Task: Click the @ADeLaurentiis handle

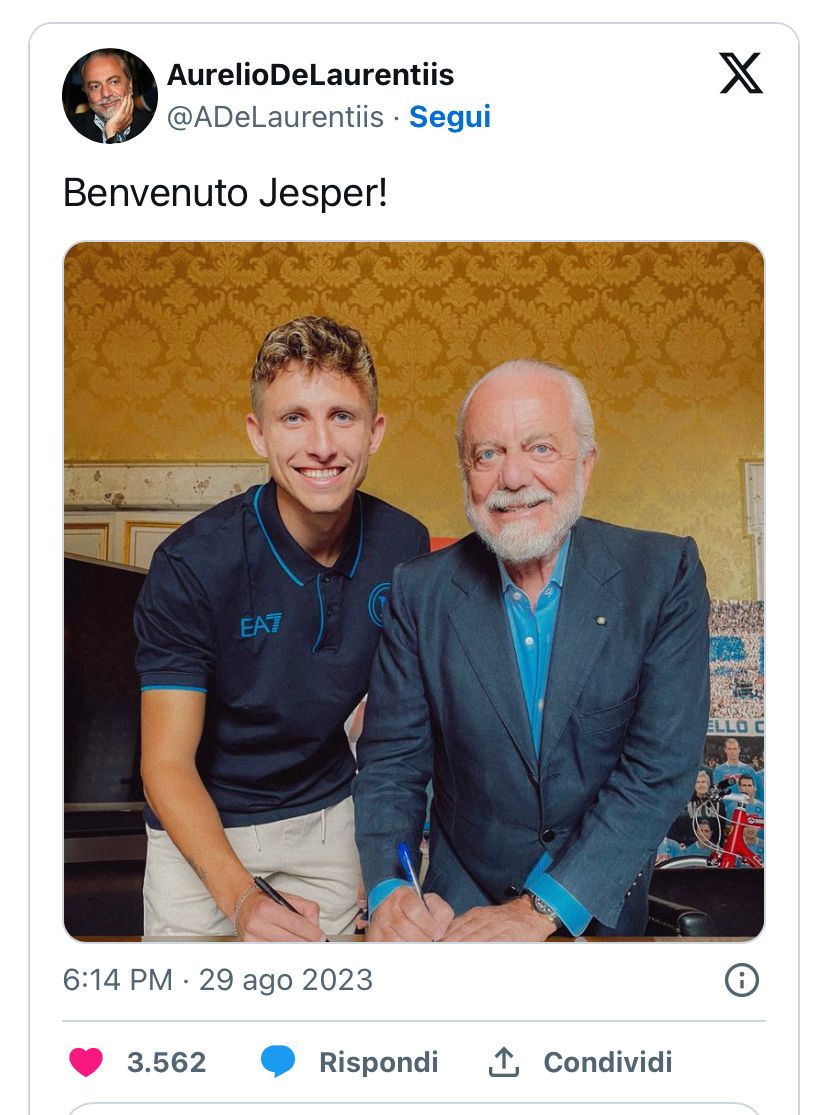Action: (x=275, y=117)
